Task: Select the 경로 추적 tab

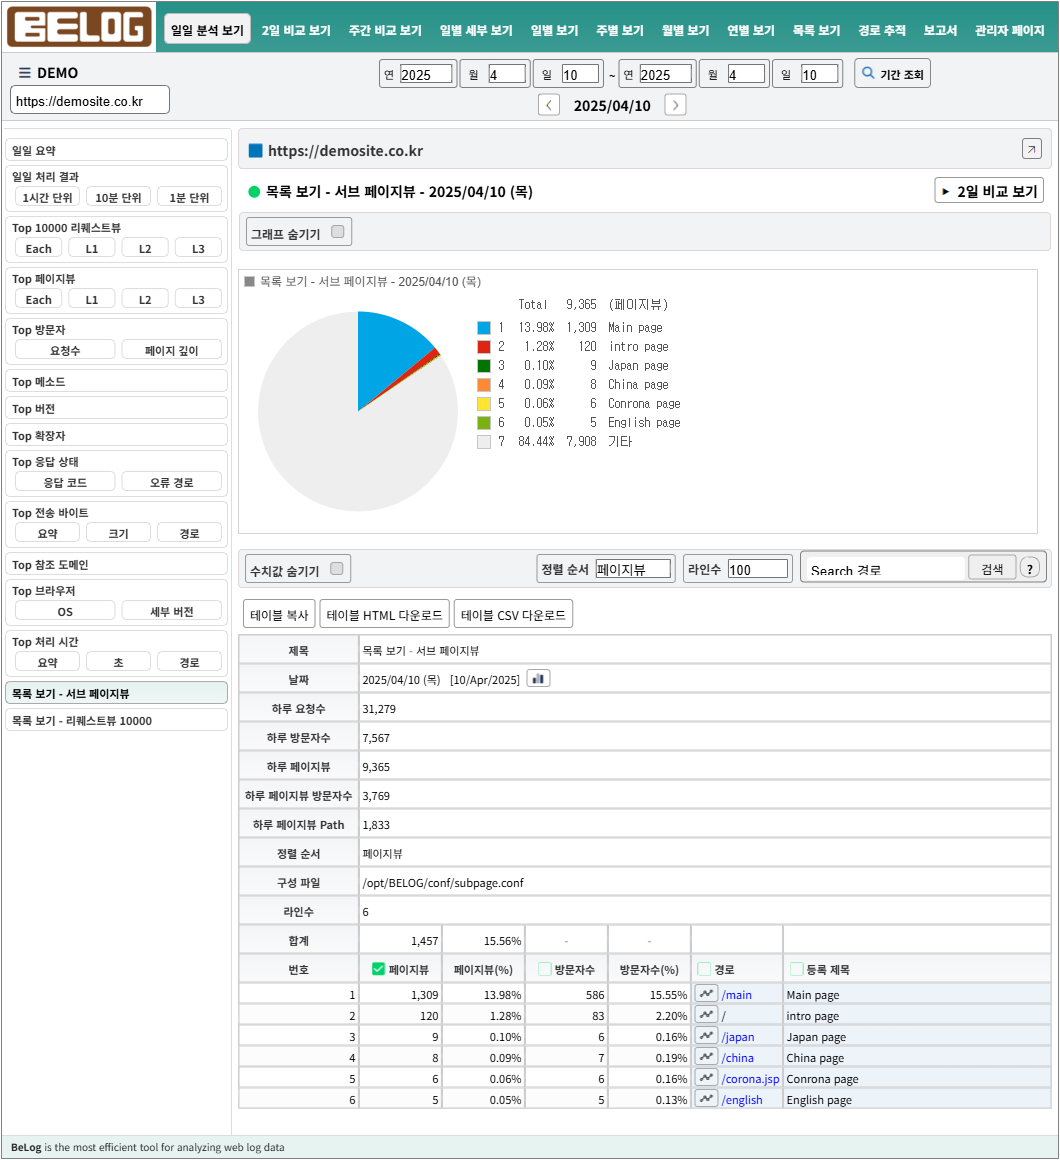Action: tap(882, 30)
